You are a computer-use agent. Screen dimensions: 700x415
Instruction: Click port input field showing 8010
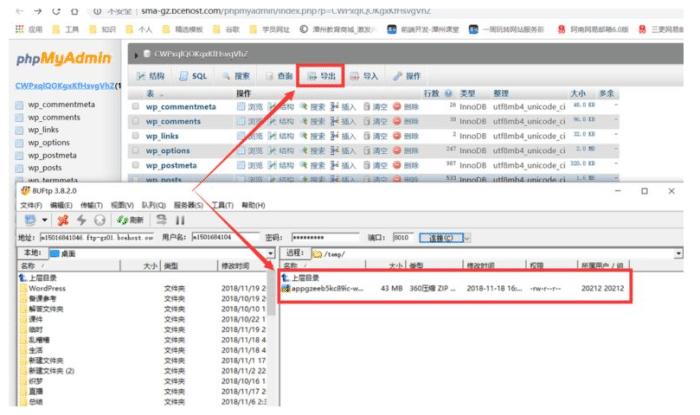click(403, 237)
